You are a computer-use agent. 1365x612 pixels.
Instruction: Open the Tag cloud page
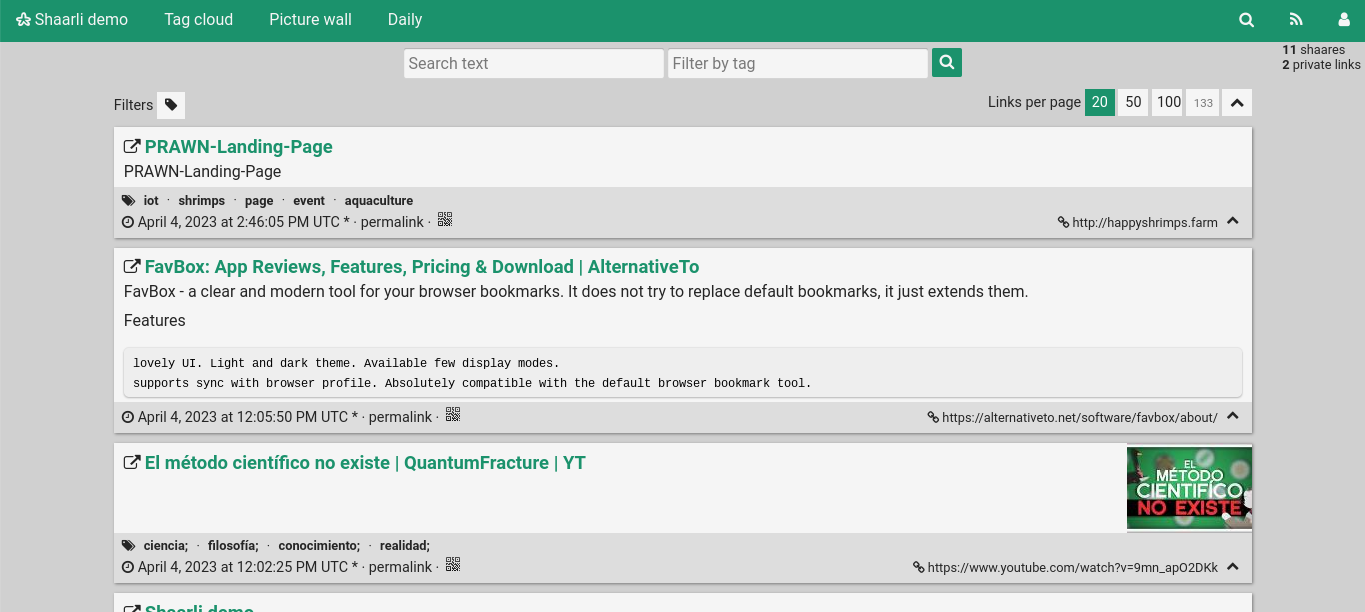[x=198, y=19]
